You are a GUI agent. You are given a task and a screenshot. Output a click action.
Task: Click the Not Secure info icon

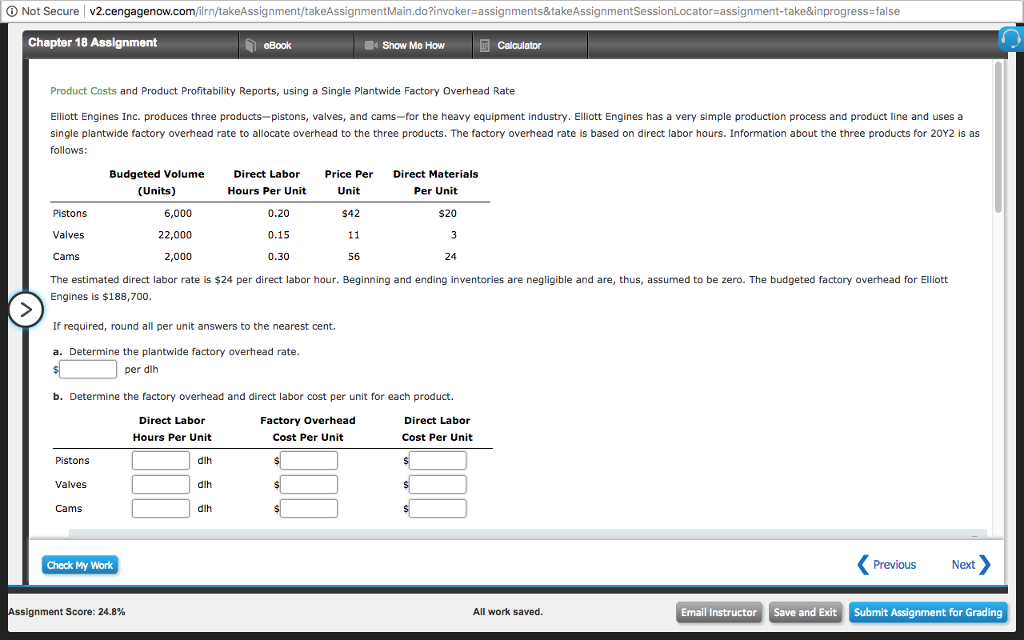11,11
